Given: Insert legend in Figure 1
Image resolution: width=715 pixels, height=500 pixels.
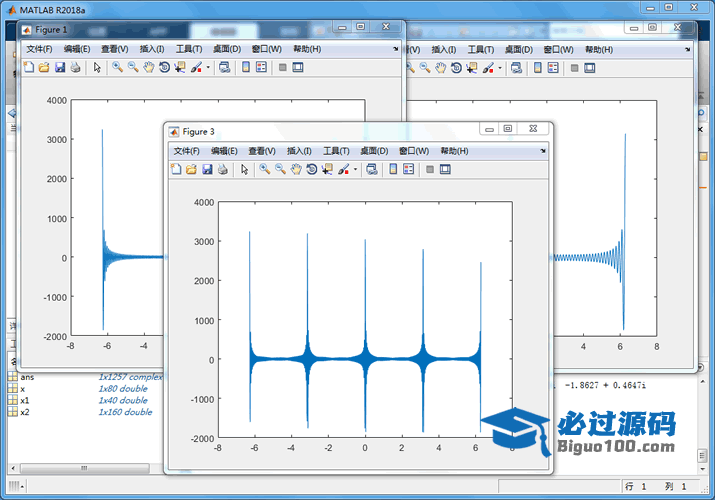Looking at the screenshot, I should 261,67.
